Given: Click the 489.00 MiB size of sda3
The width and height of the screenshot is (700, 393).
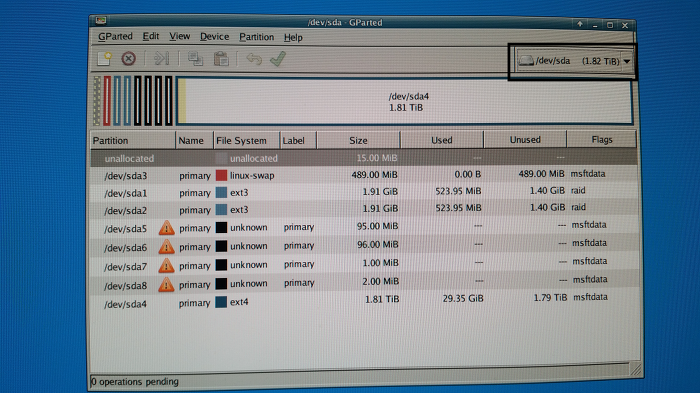Looking at the screenshot, I should [374, 175].
